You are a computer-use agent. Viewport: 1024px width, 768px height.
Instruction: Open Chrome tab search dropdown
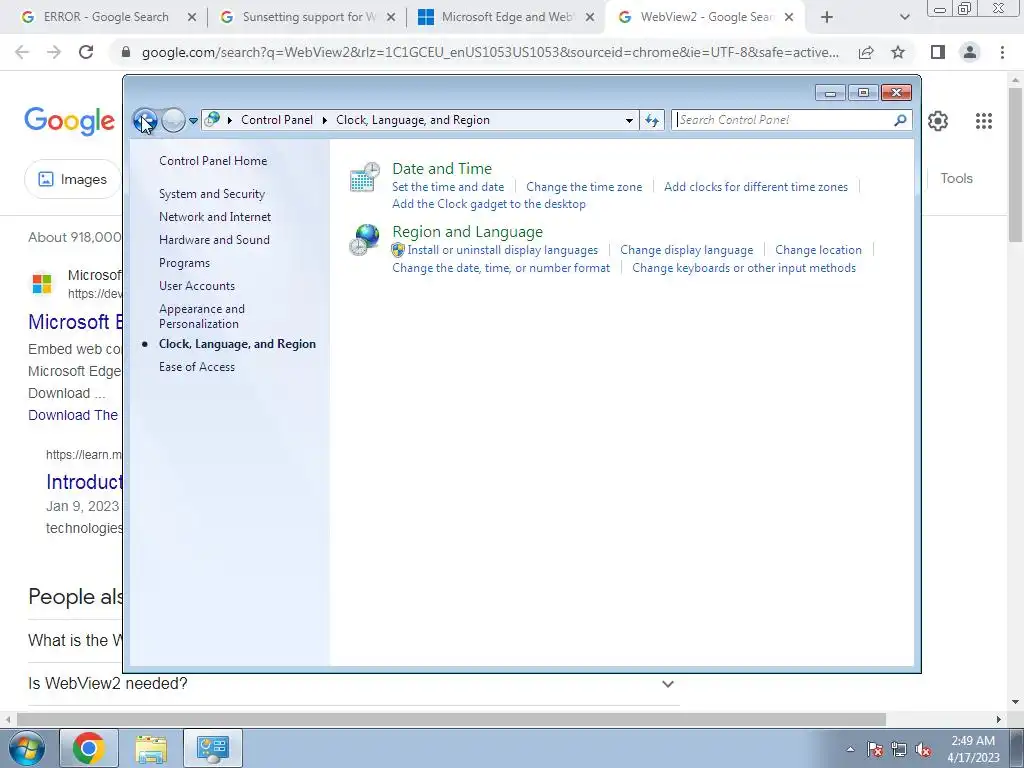904,17
